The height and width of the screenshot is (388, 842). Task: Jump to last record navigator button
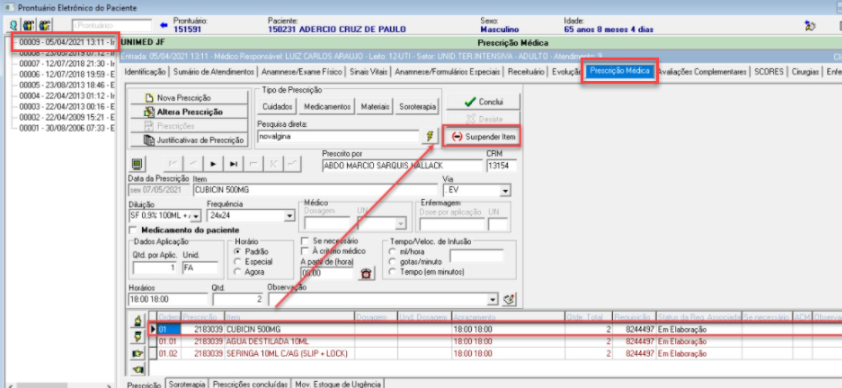(233, 164)
